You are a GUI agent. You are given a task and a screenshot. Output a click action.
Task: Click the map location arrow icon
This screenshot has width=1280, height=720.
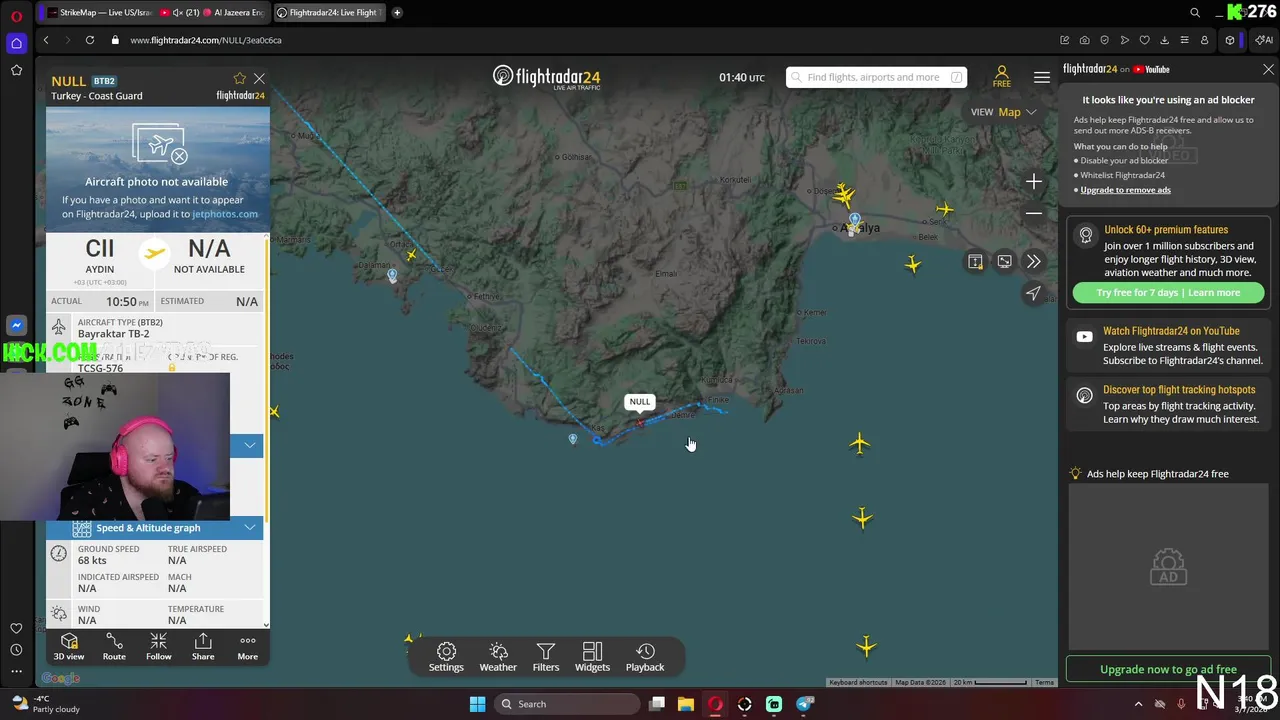pyautogui.click(x=1034, y=293)
